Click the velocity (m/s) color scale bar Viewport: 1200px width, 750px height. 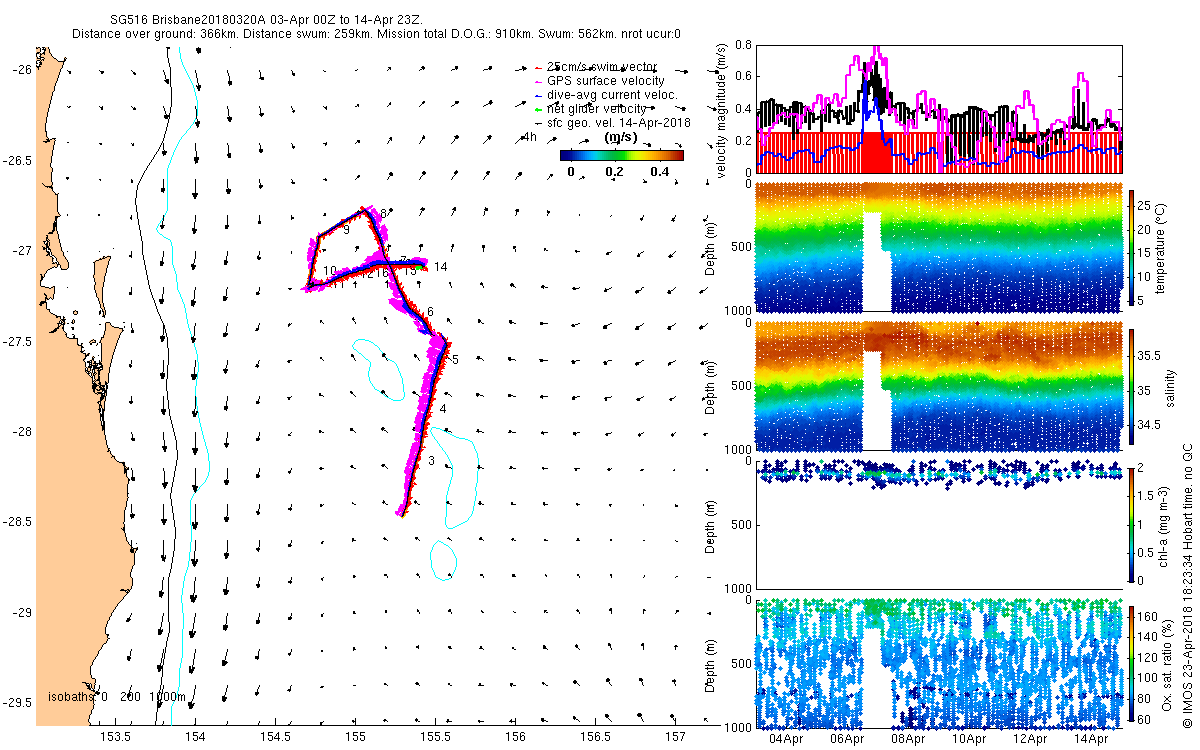(x=621, y=155)
